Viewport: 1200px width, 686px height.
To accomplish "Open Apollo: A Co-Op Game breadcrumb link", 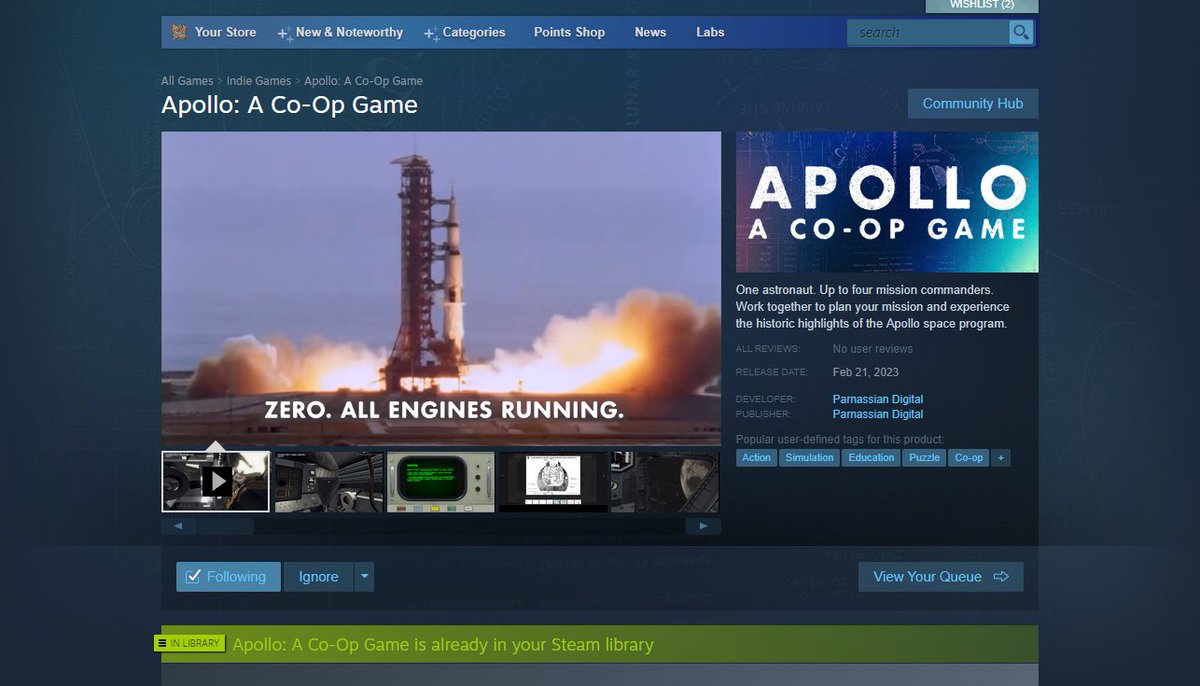I will pos(363,81).
